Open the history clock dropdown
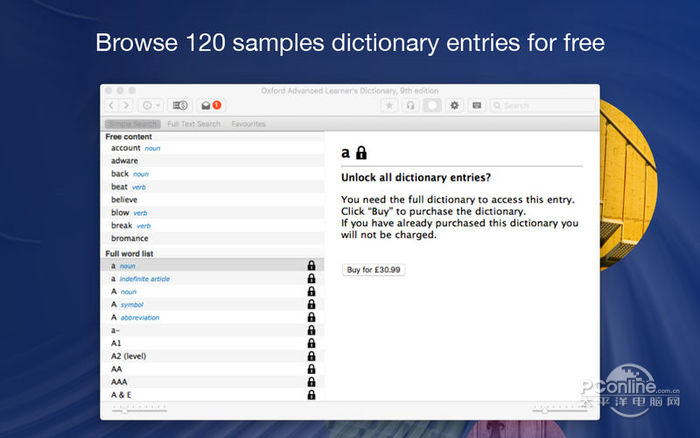This screenshot has height=438, width=700. click(150, 105)
